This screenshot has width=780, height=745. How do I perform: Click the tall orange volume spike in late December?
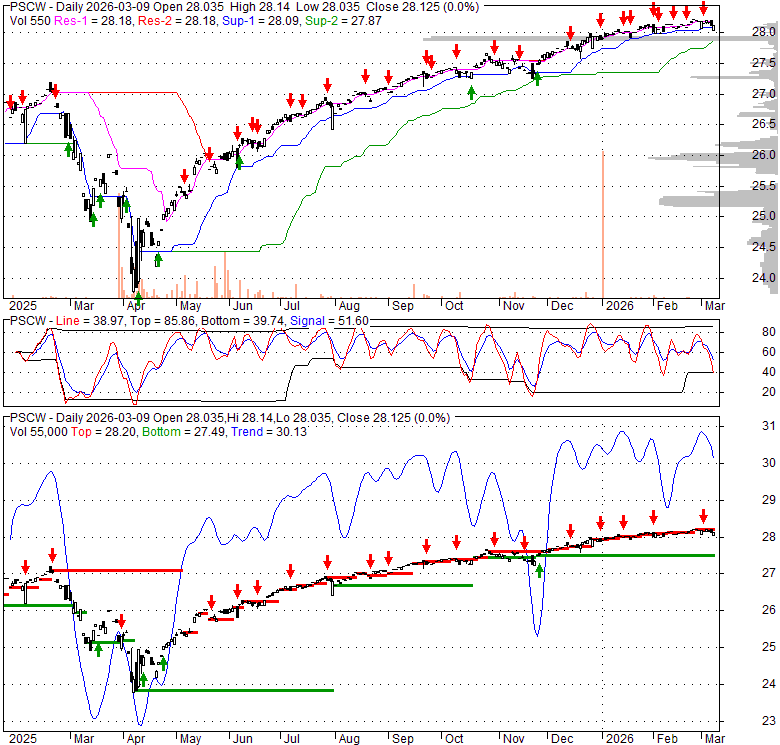coord(603,222)
